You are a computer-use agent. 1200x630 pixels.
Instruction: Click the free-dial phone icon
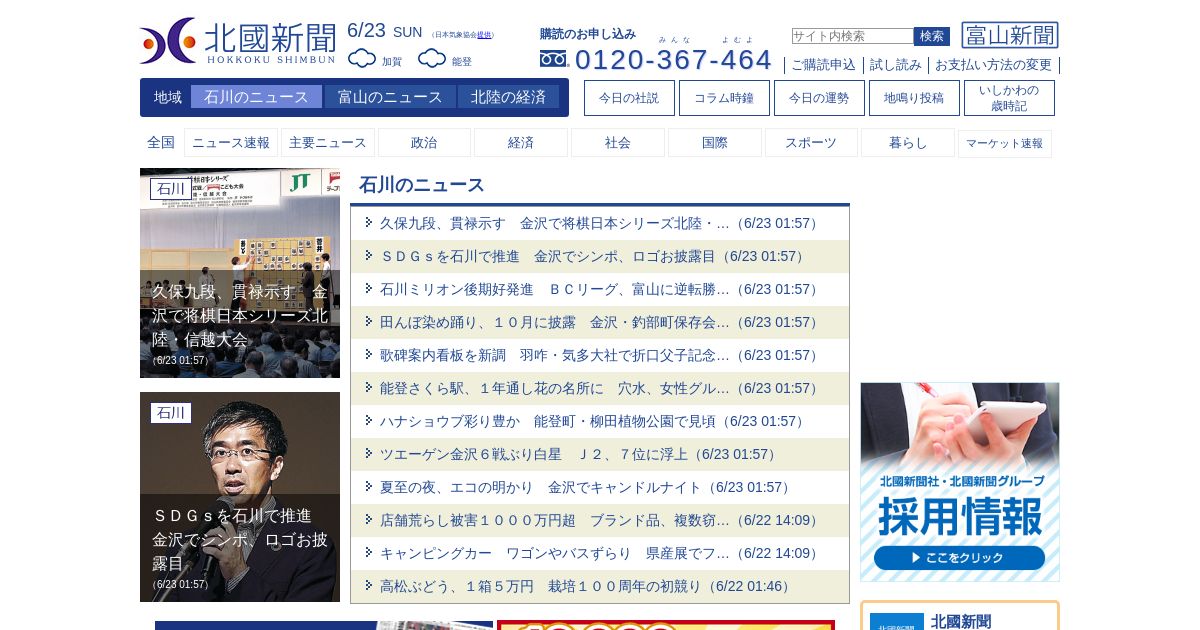pos(554,59)
